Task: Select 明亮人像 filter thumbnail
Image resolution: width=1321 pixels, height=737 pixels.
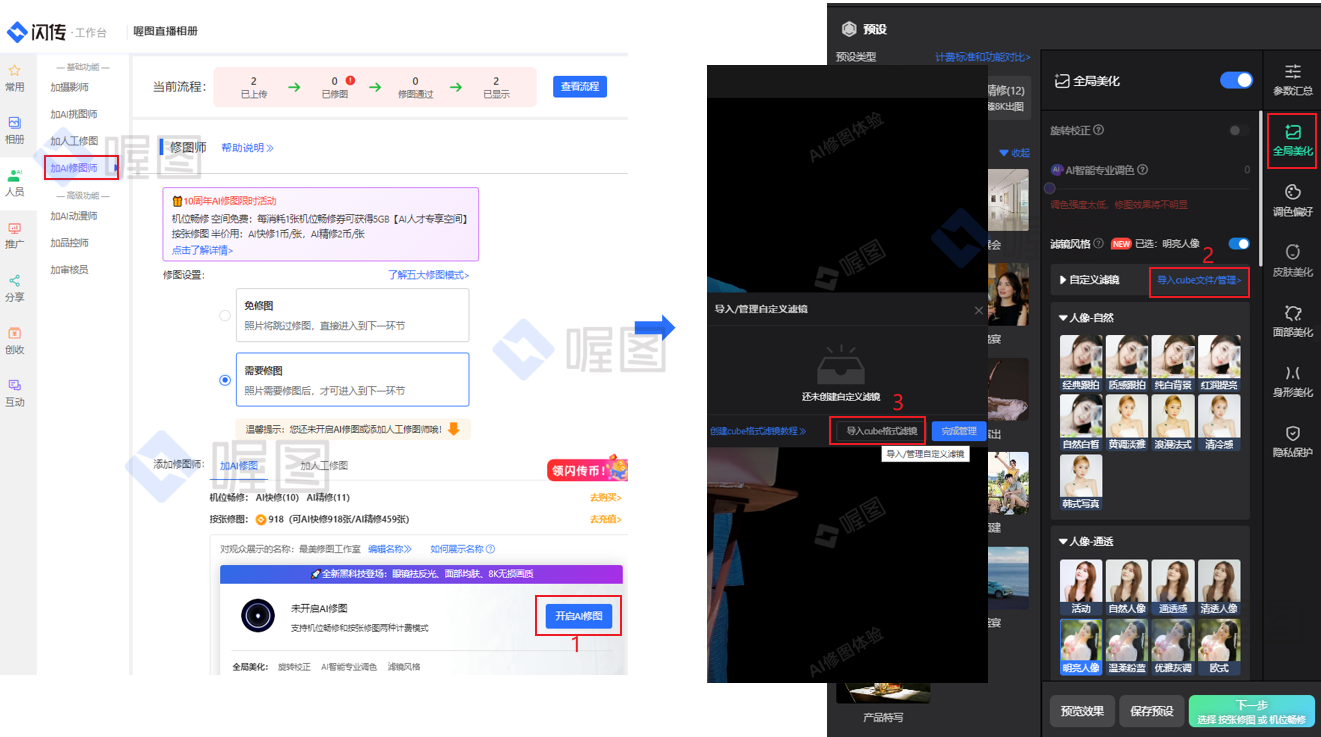Action: point(1081,646)
